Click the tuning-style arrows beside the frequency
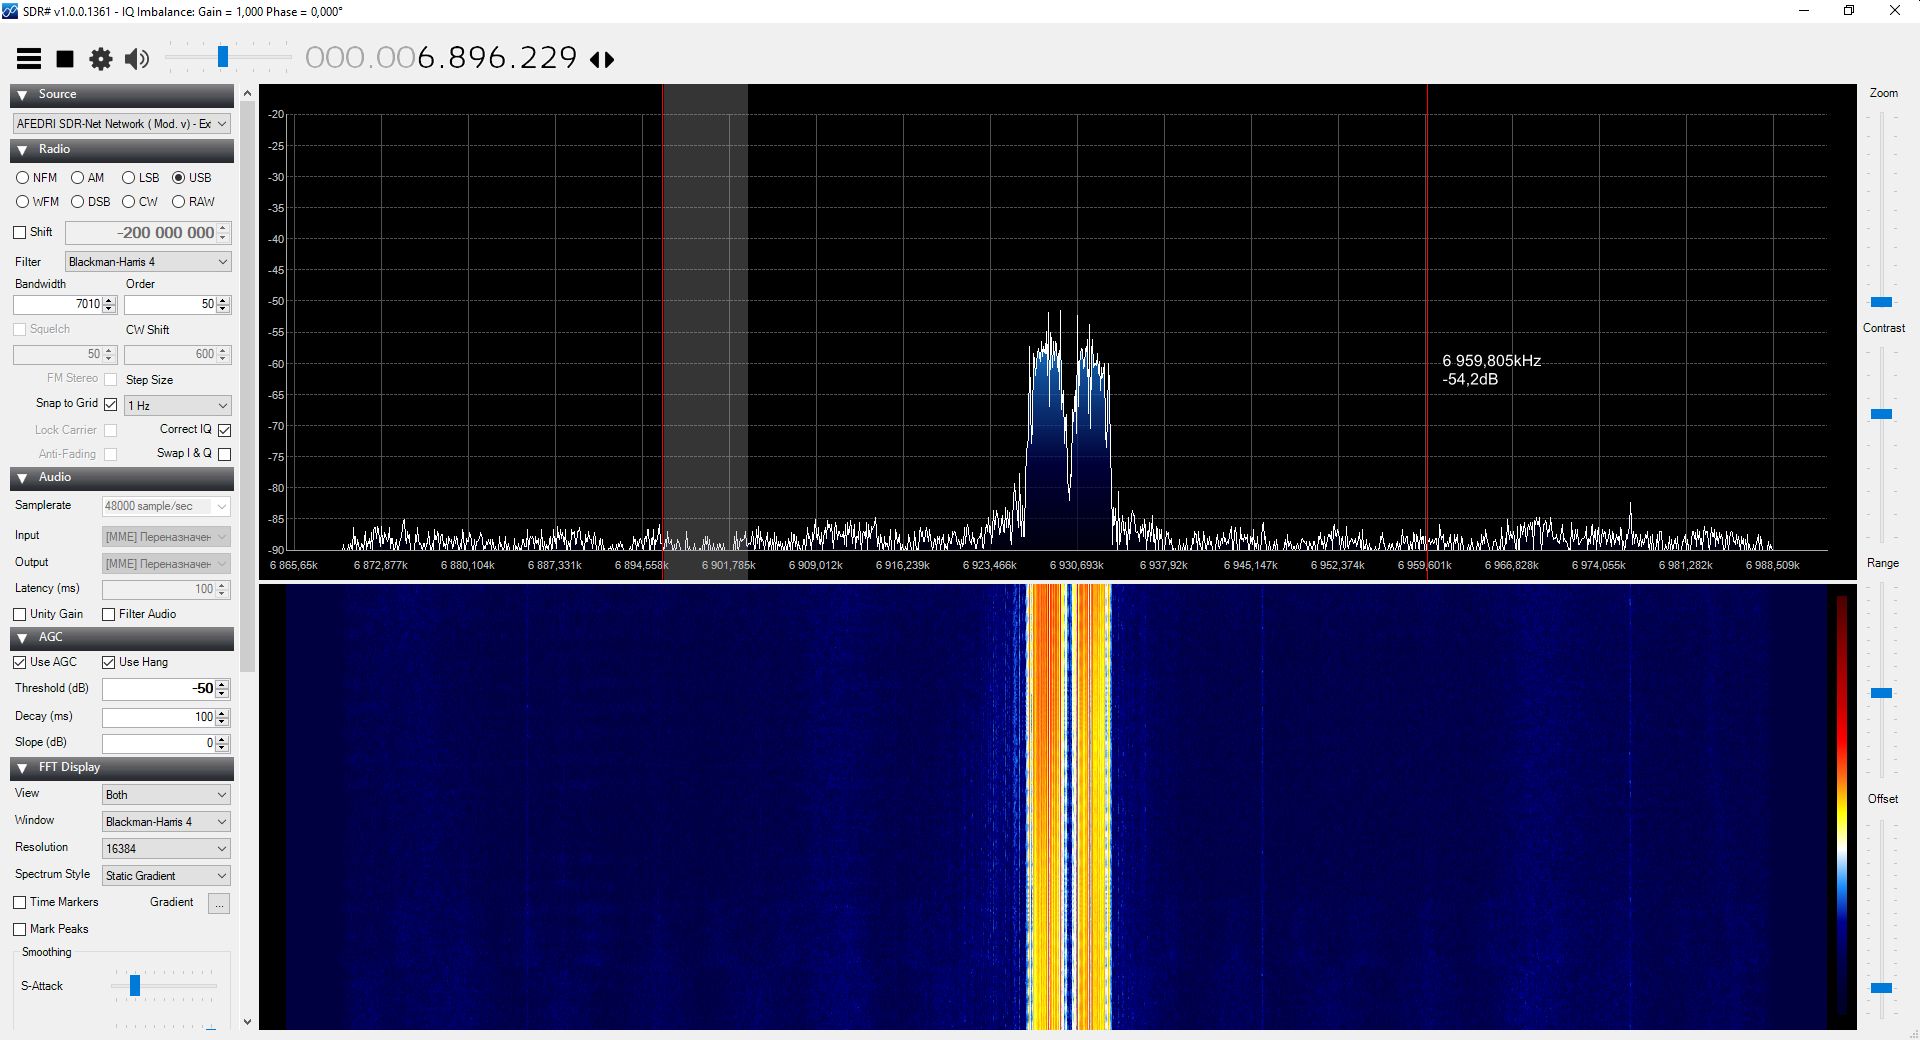 click(x=602, y=59)
